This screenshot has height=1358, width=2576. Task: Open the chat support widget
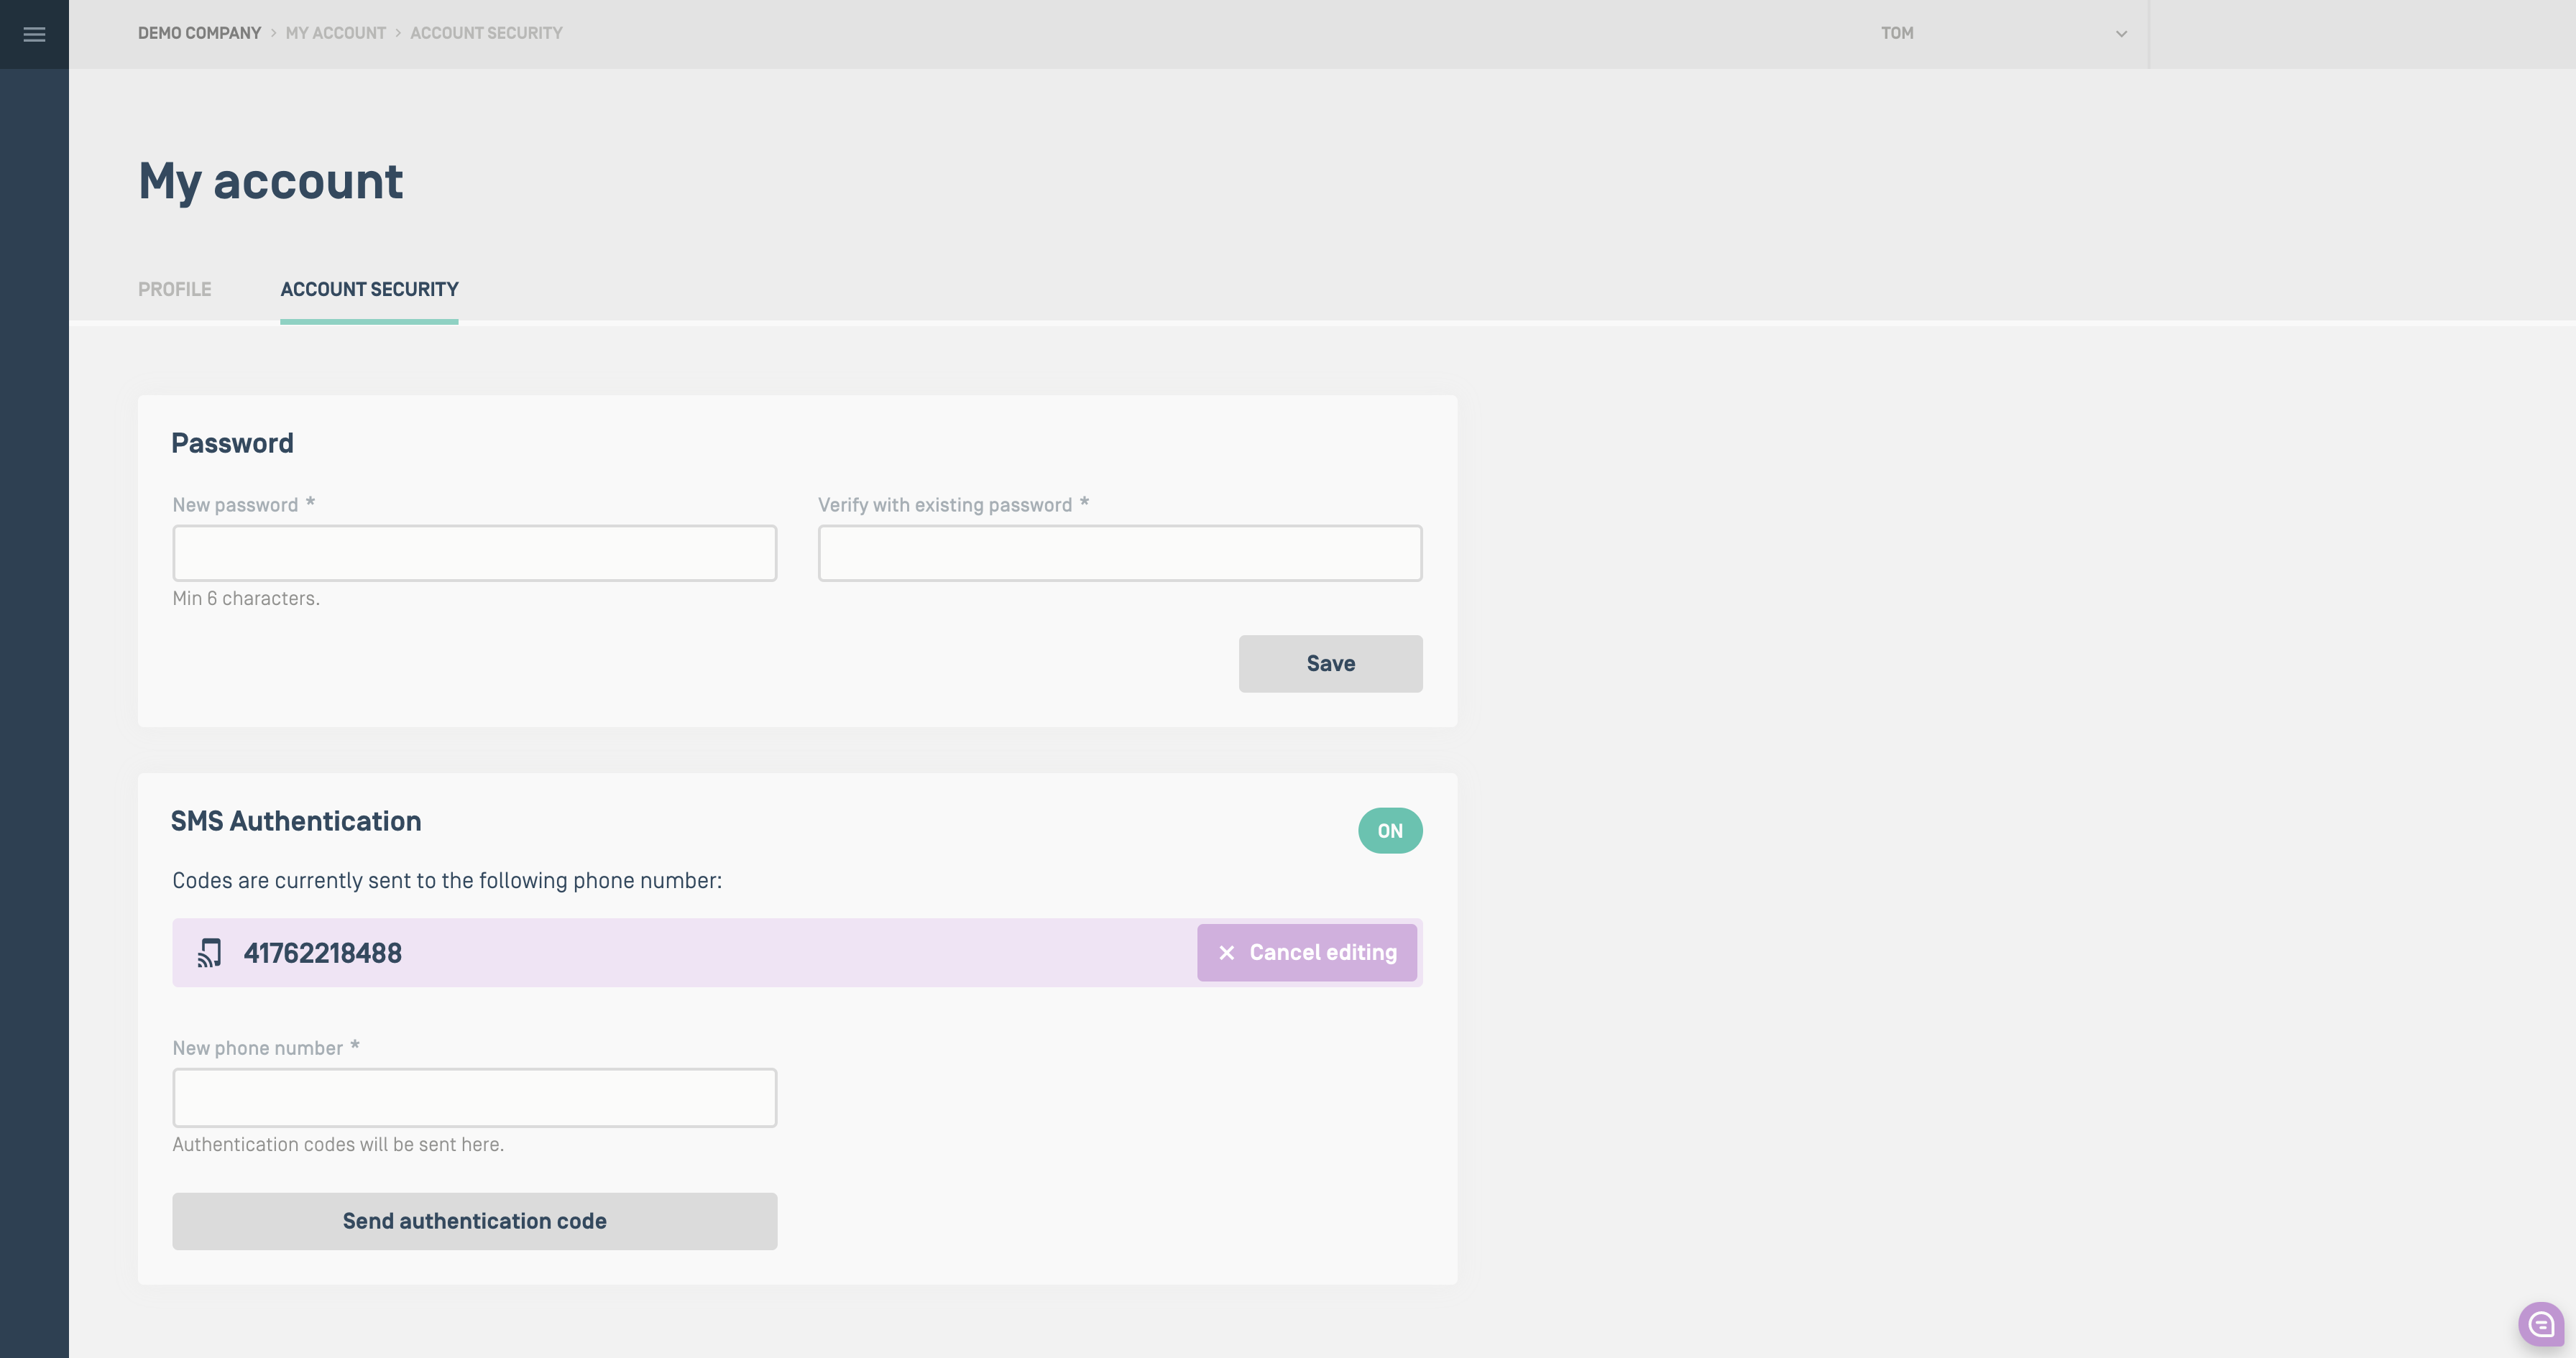[2541, 1325]
